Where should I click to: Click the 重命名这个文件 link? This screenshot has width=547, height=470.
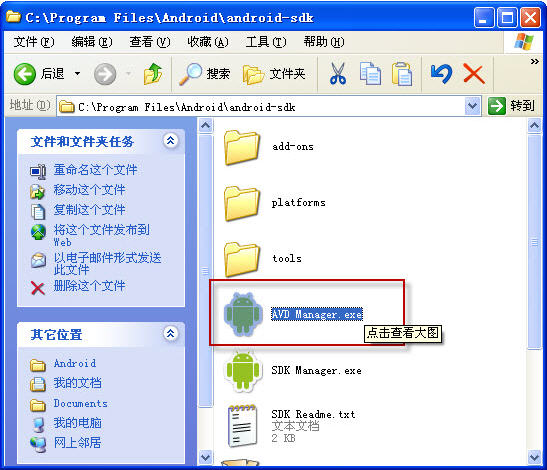(95, 170)
